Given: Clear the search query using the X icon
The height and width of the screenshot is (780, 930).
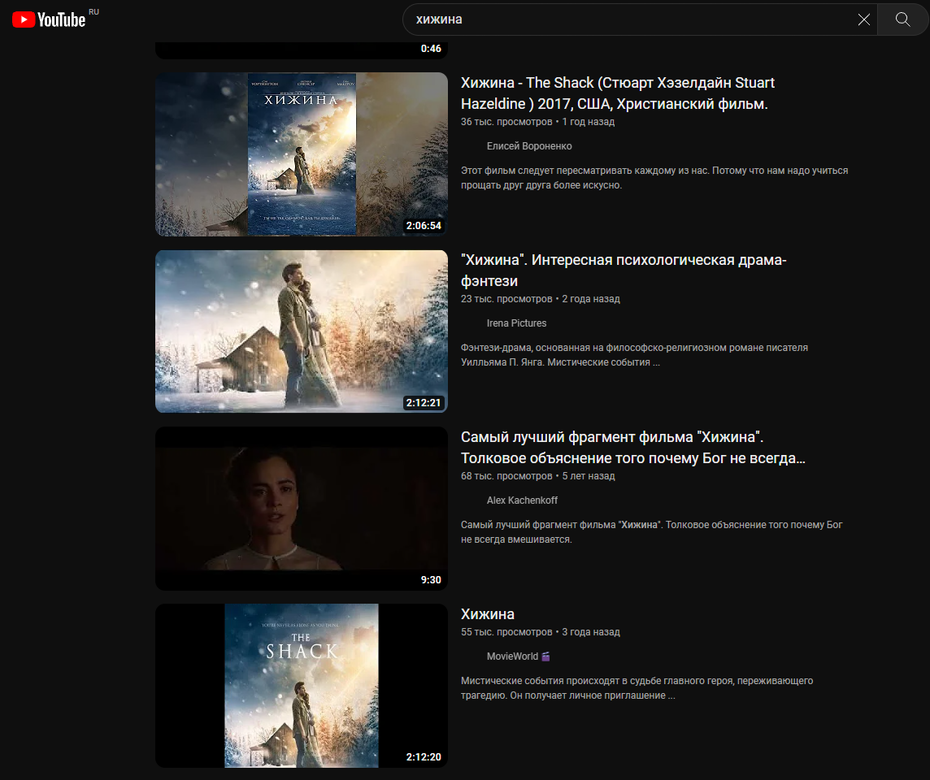Looking at the screenshot, I should tap(864, 19).
